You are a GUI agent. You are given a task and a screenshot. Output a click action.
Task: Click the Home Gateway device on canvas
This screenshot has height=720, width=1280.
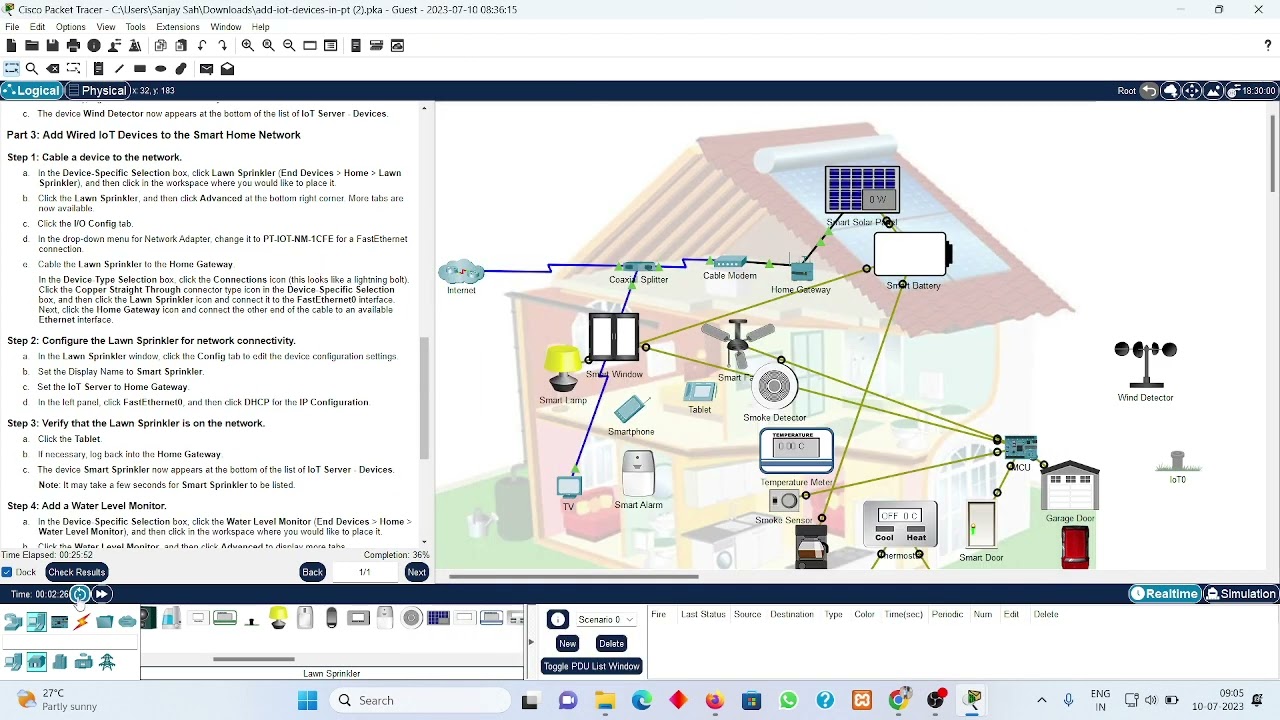tap(800, 271)
